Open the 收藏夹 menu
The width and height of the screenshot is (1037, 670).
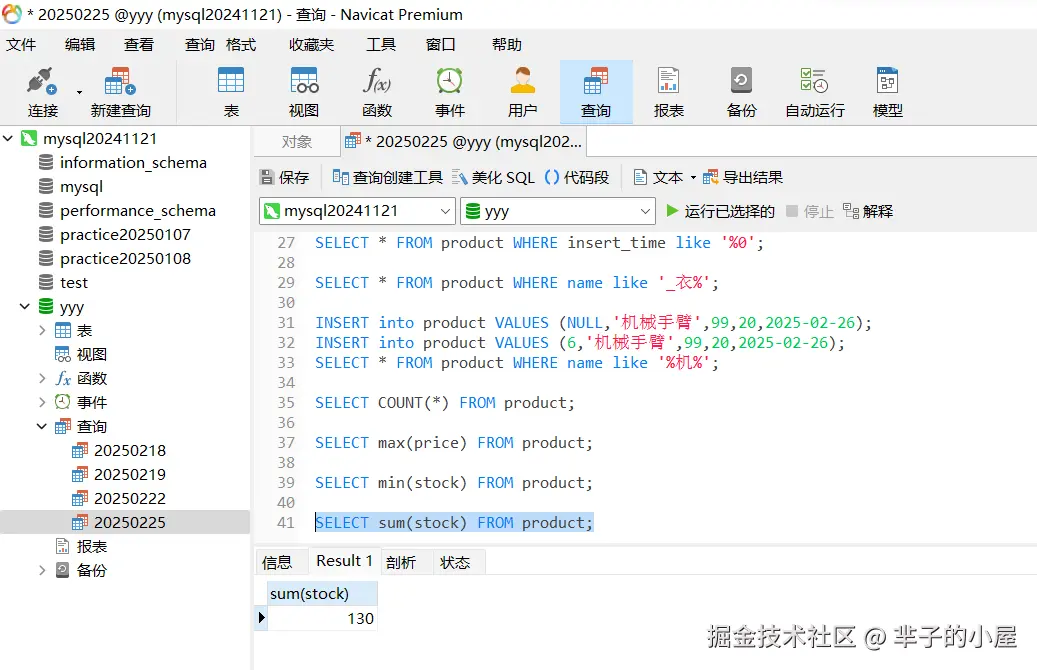[x=311, y=44]
